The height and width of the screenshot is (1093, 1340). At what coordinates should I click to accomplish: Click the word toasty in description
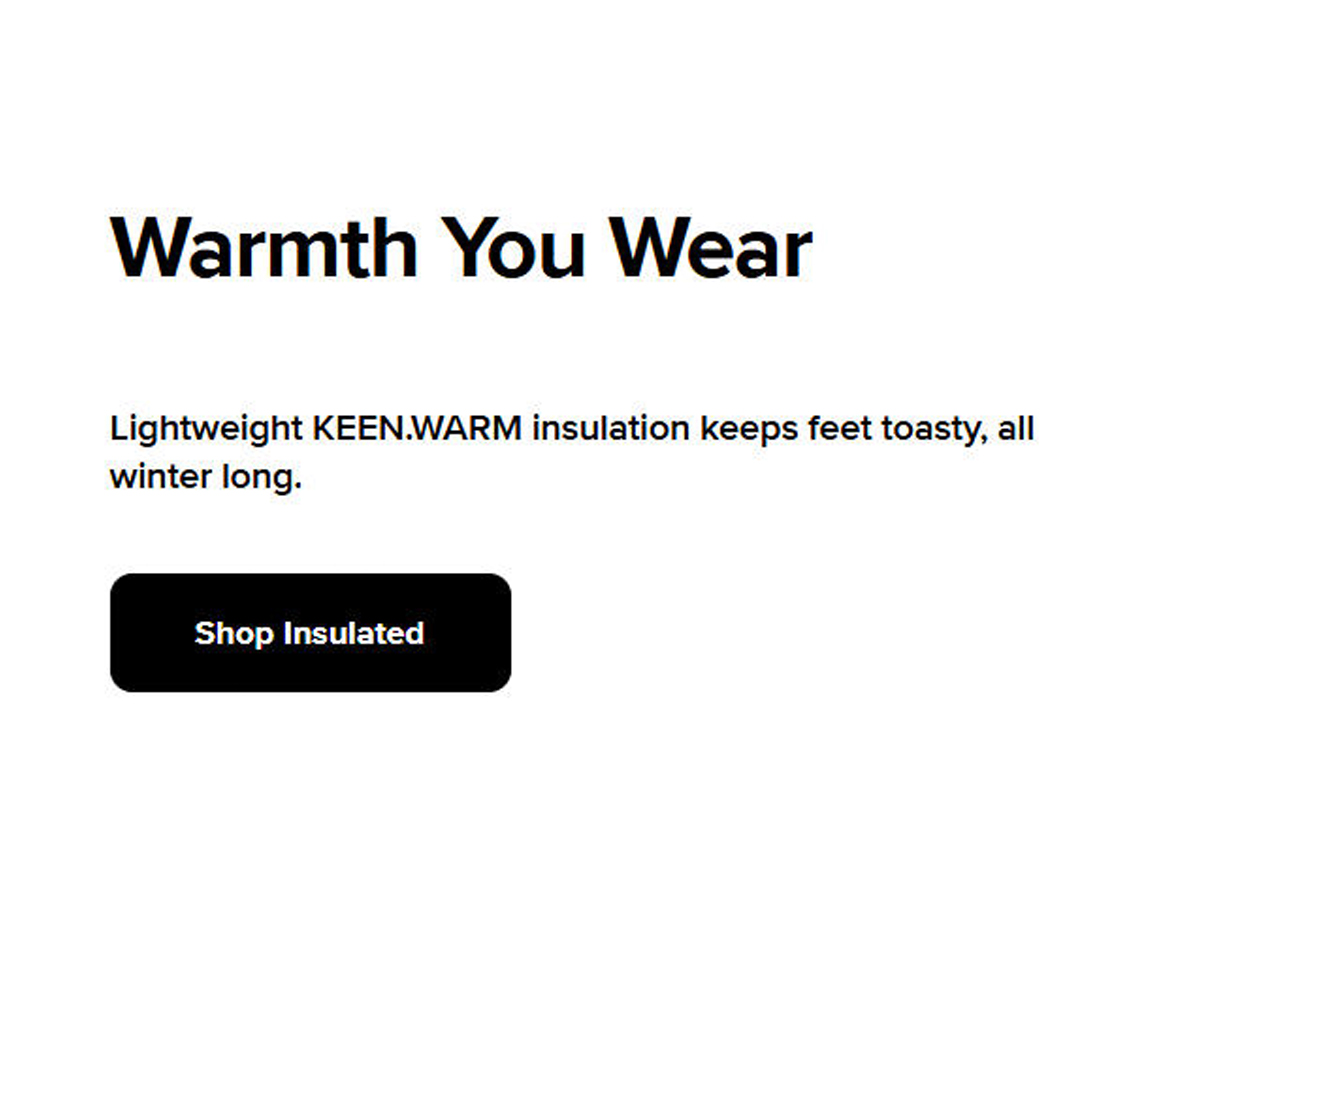click(x=932, y=428)
